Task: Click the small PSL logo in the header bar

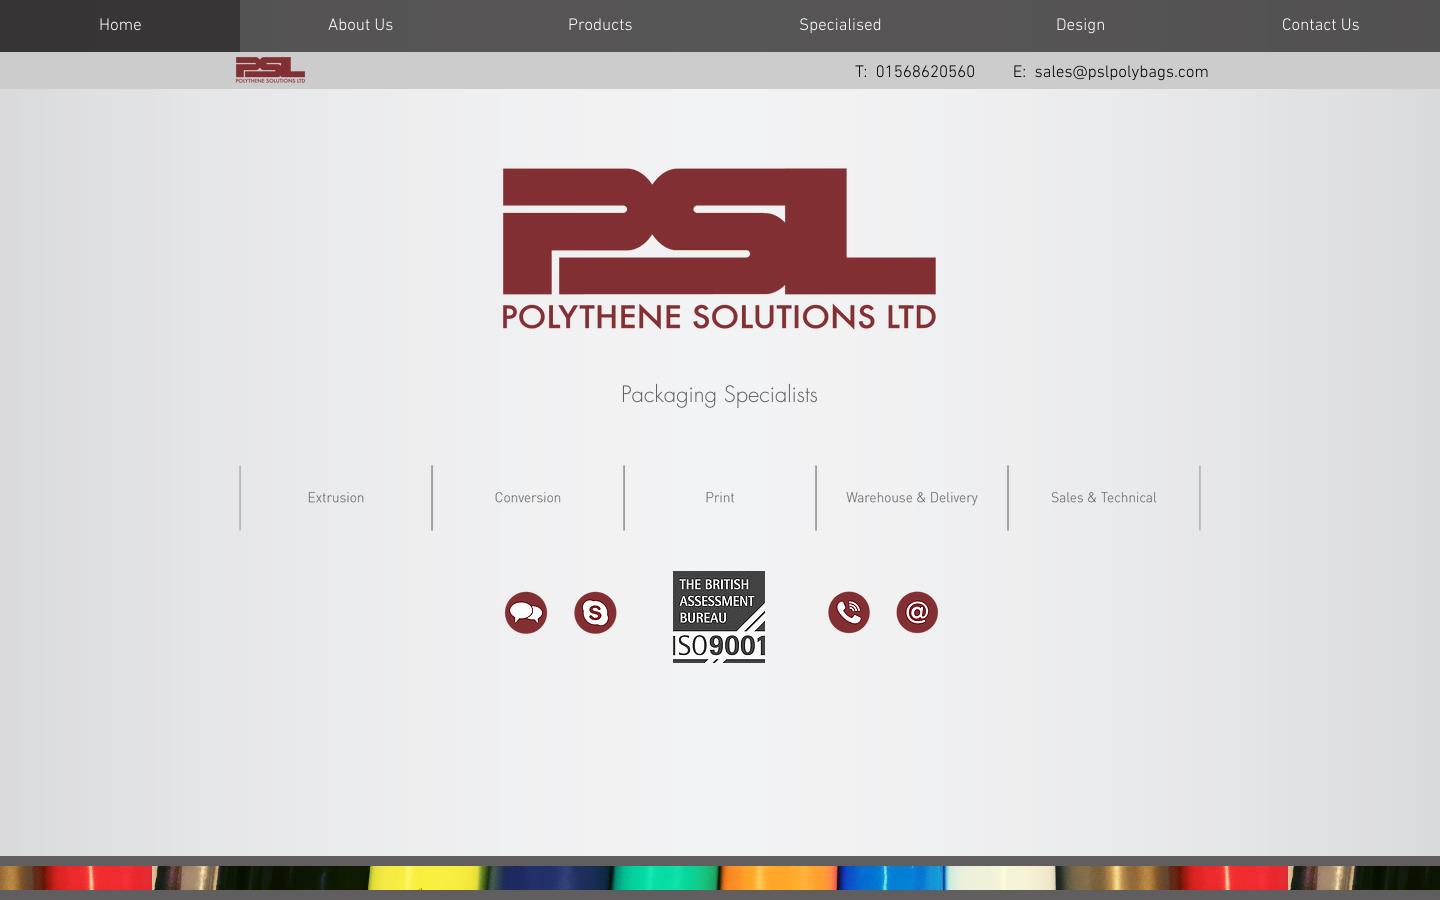Action: point(270,70)
